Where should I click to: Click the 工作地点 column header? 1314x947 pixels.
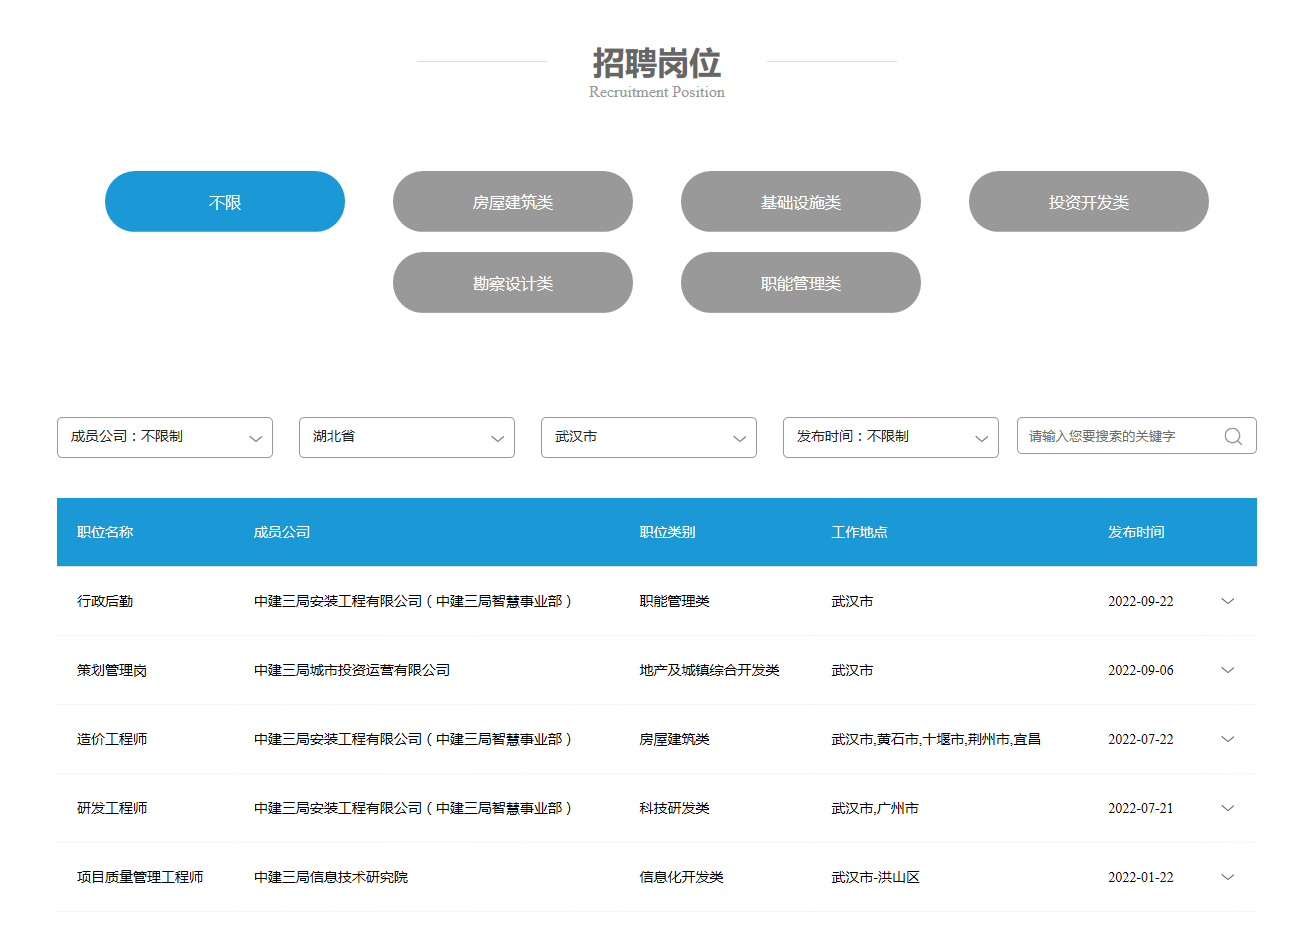860,532
